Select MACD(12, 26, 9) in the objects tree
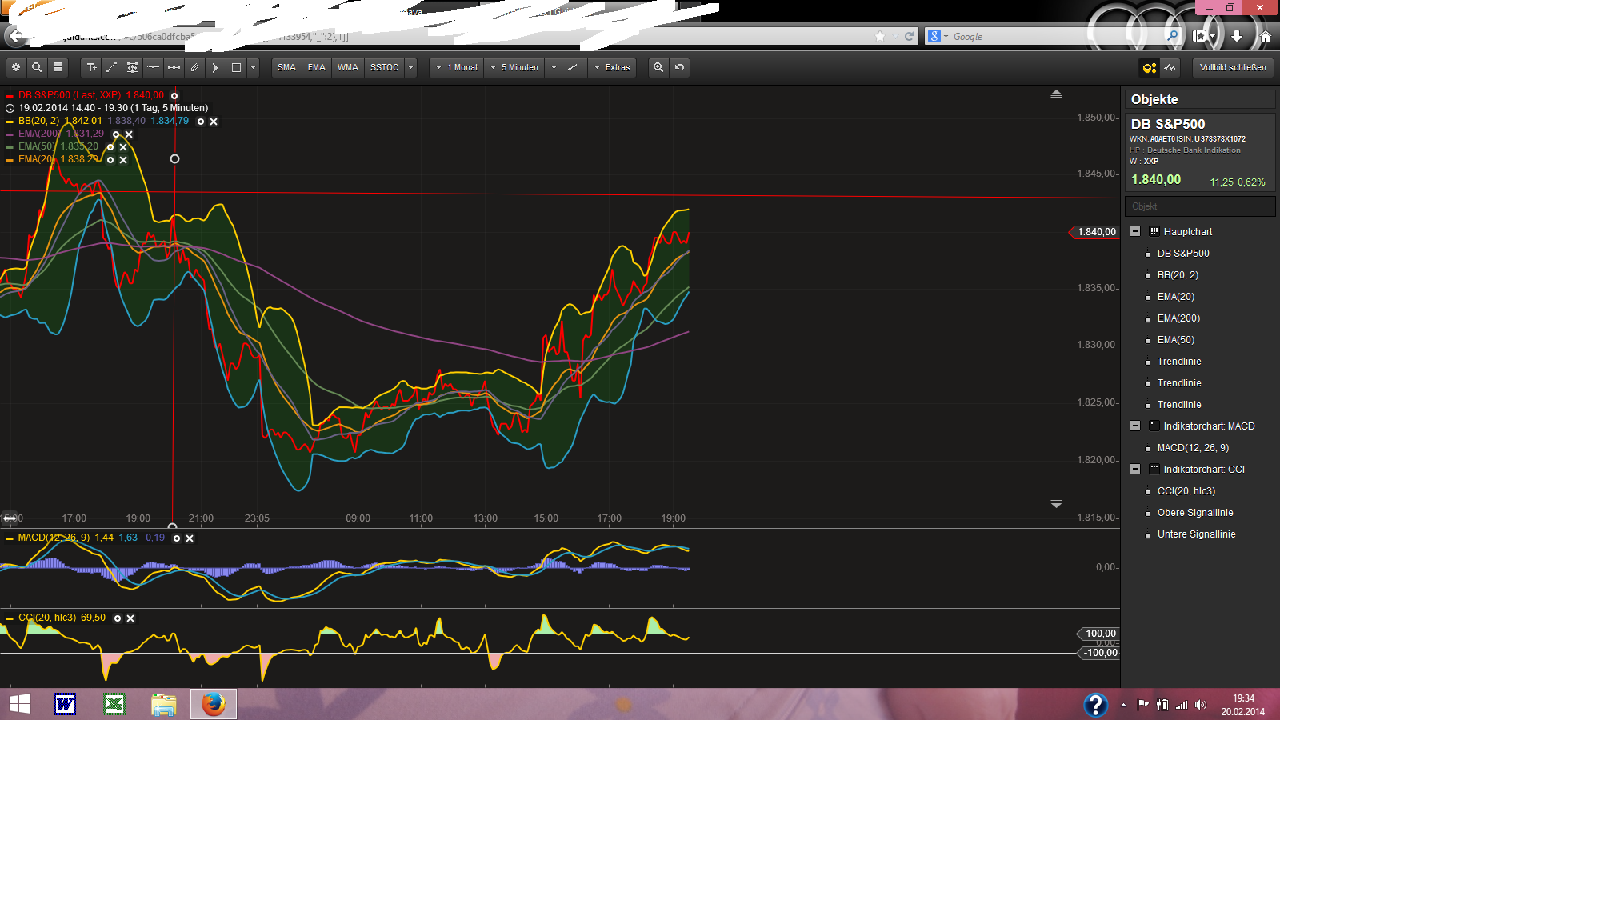 coord(1193,448)
